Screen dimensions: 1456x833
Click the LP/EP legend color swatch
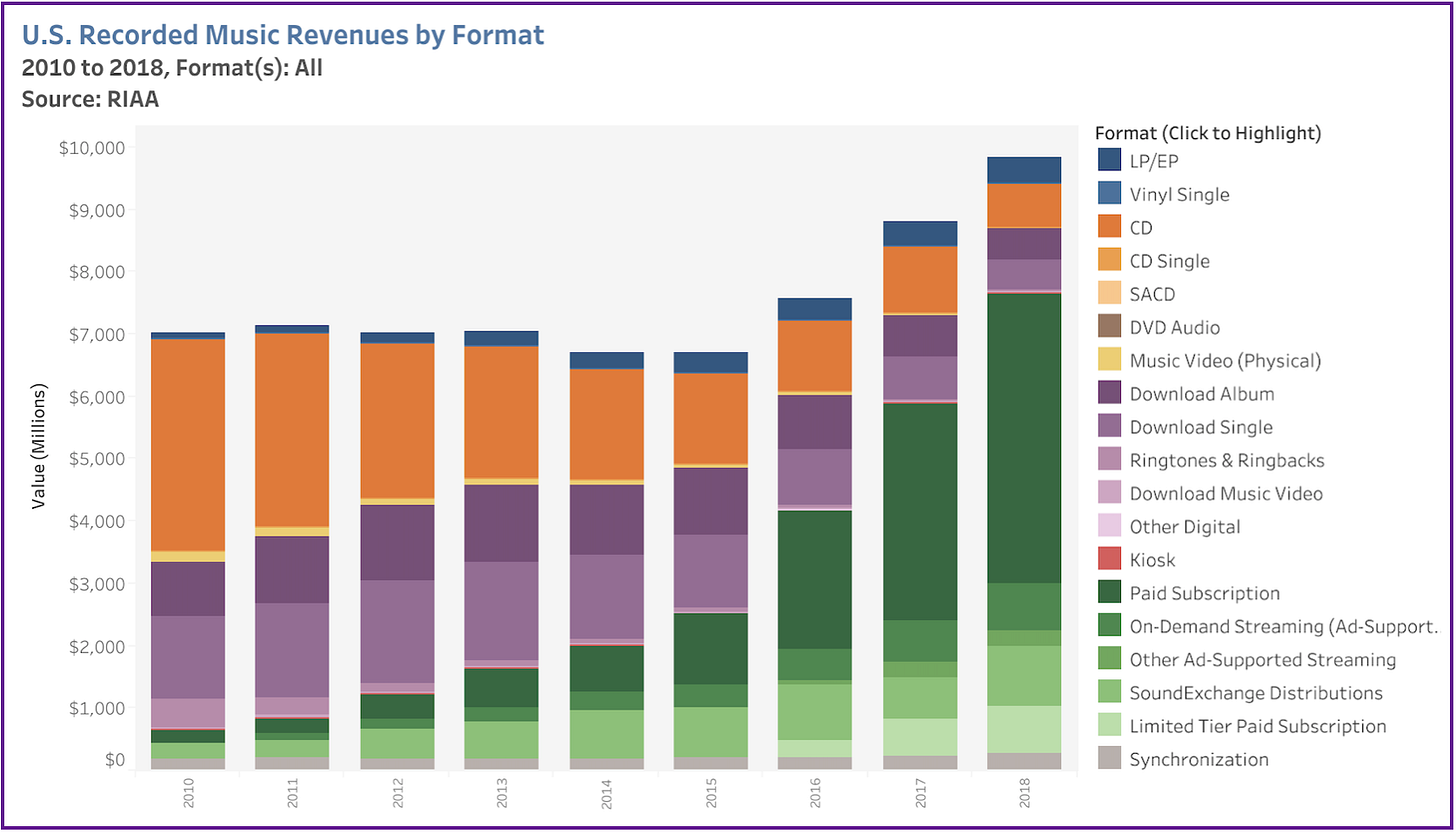click(x=1109, y=161)
